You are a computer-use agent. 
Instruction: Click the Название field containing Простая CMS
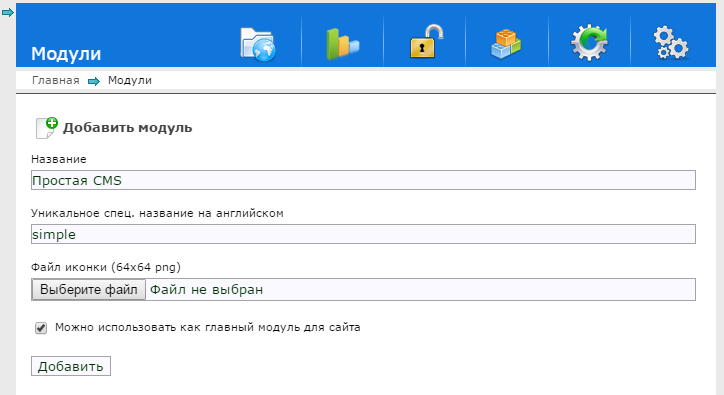coord(363,180)
